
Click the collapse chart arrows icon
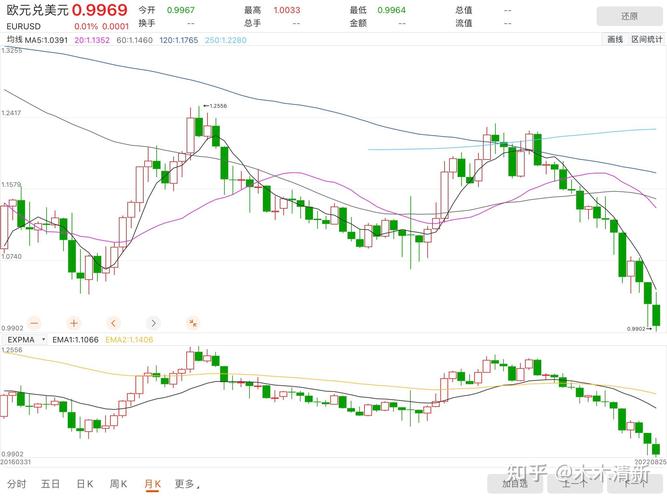192,323
